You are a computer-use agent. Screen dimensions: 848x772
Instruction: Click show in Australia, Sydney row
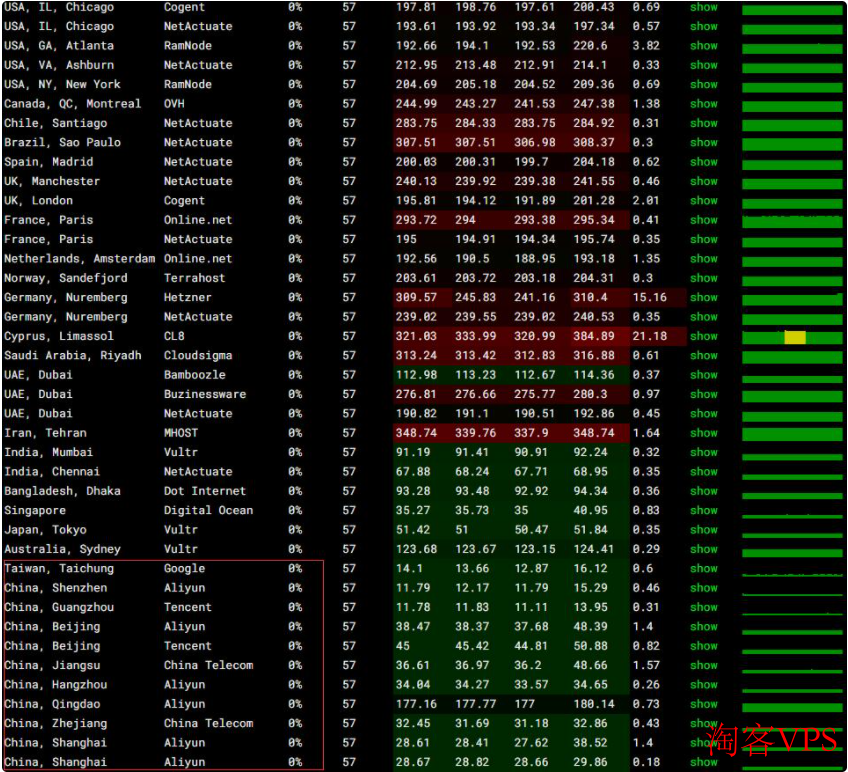pos(704,549)
